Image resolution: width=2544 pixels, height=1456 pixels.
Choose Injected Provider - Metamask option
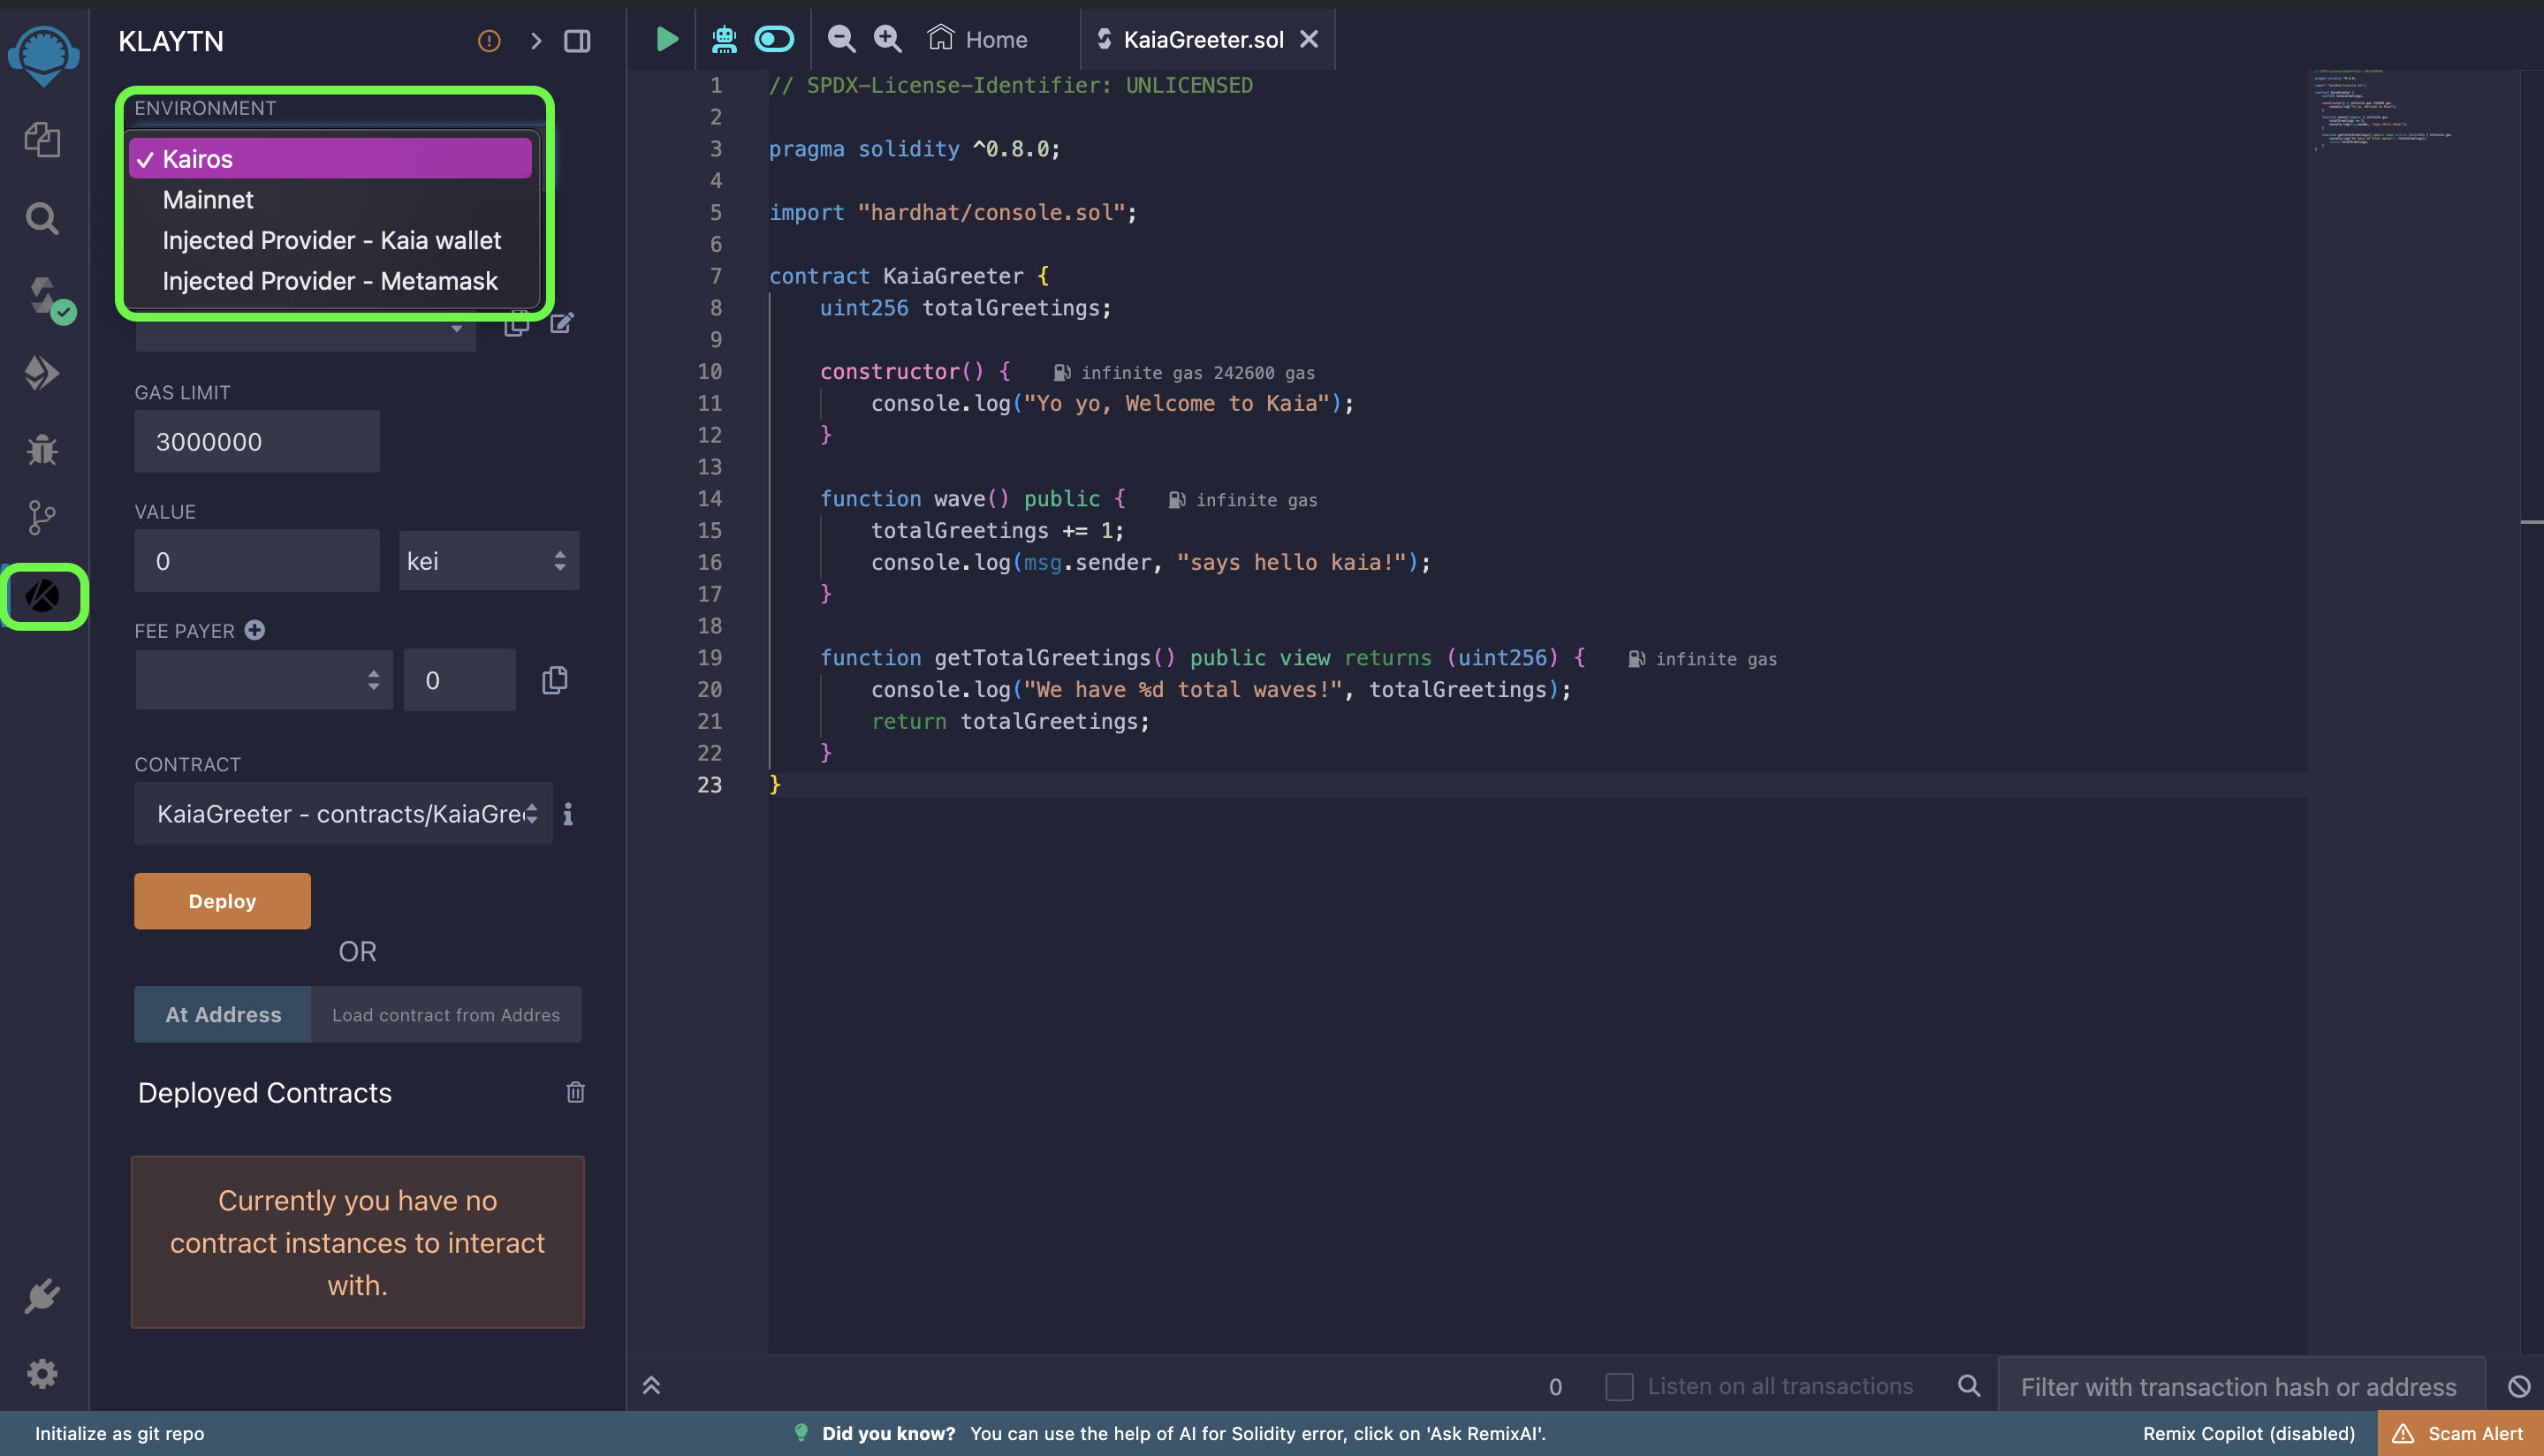[x=330, y=281]
